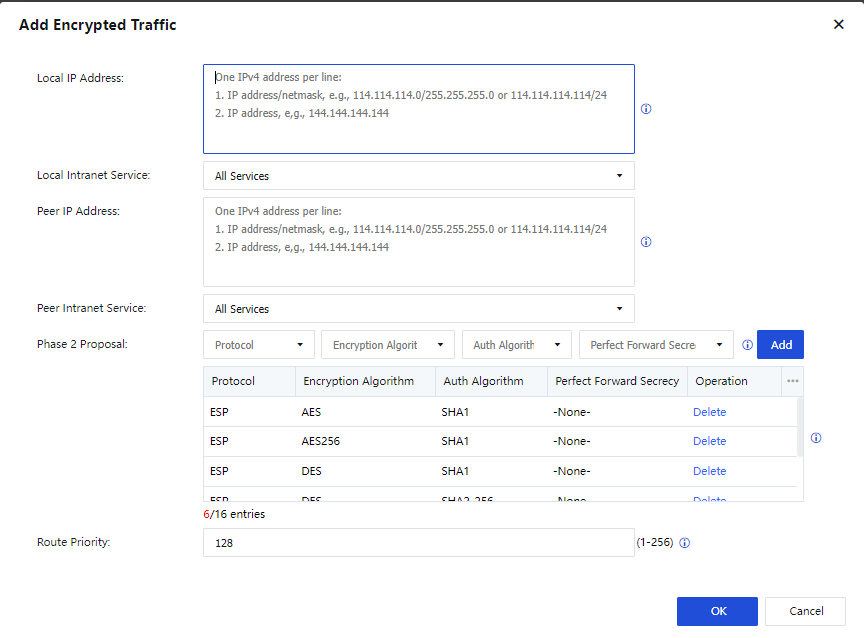The image size is (864, 638).
Task: Expand the Encryption Algorithm dropdown
Action: tap(388, 345)
